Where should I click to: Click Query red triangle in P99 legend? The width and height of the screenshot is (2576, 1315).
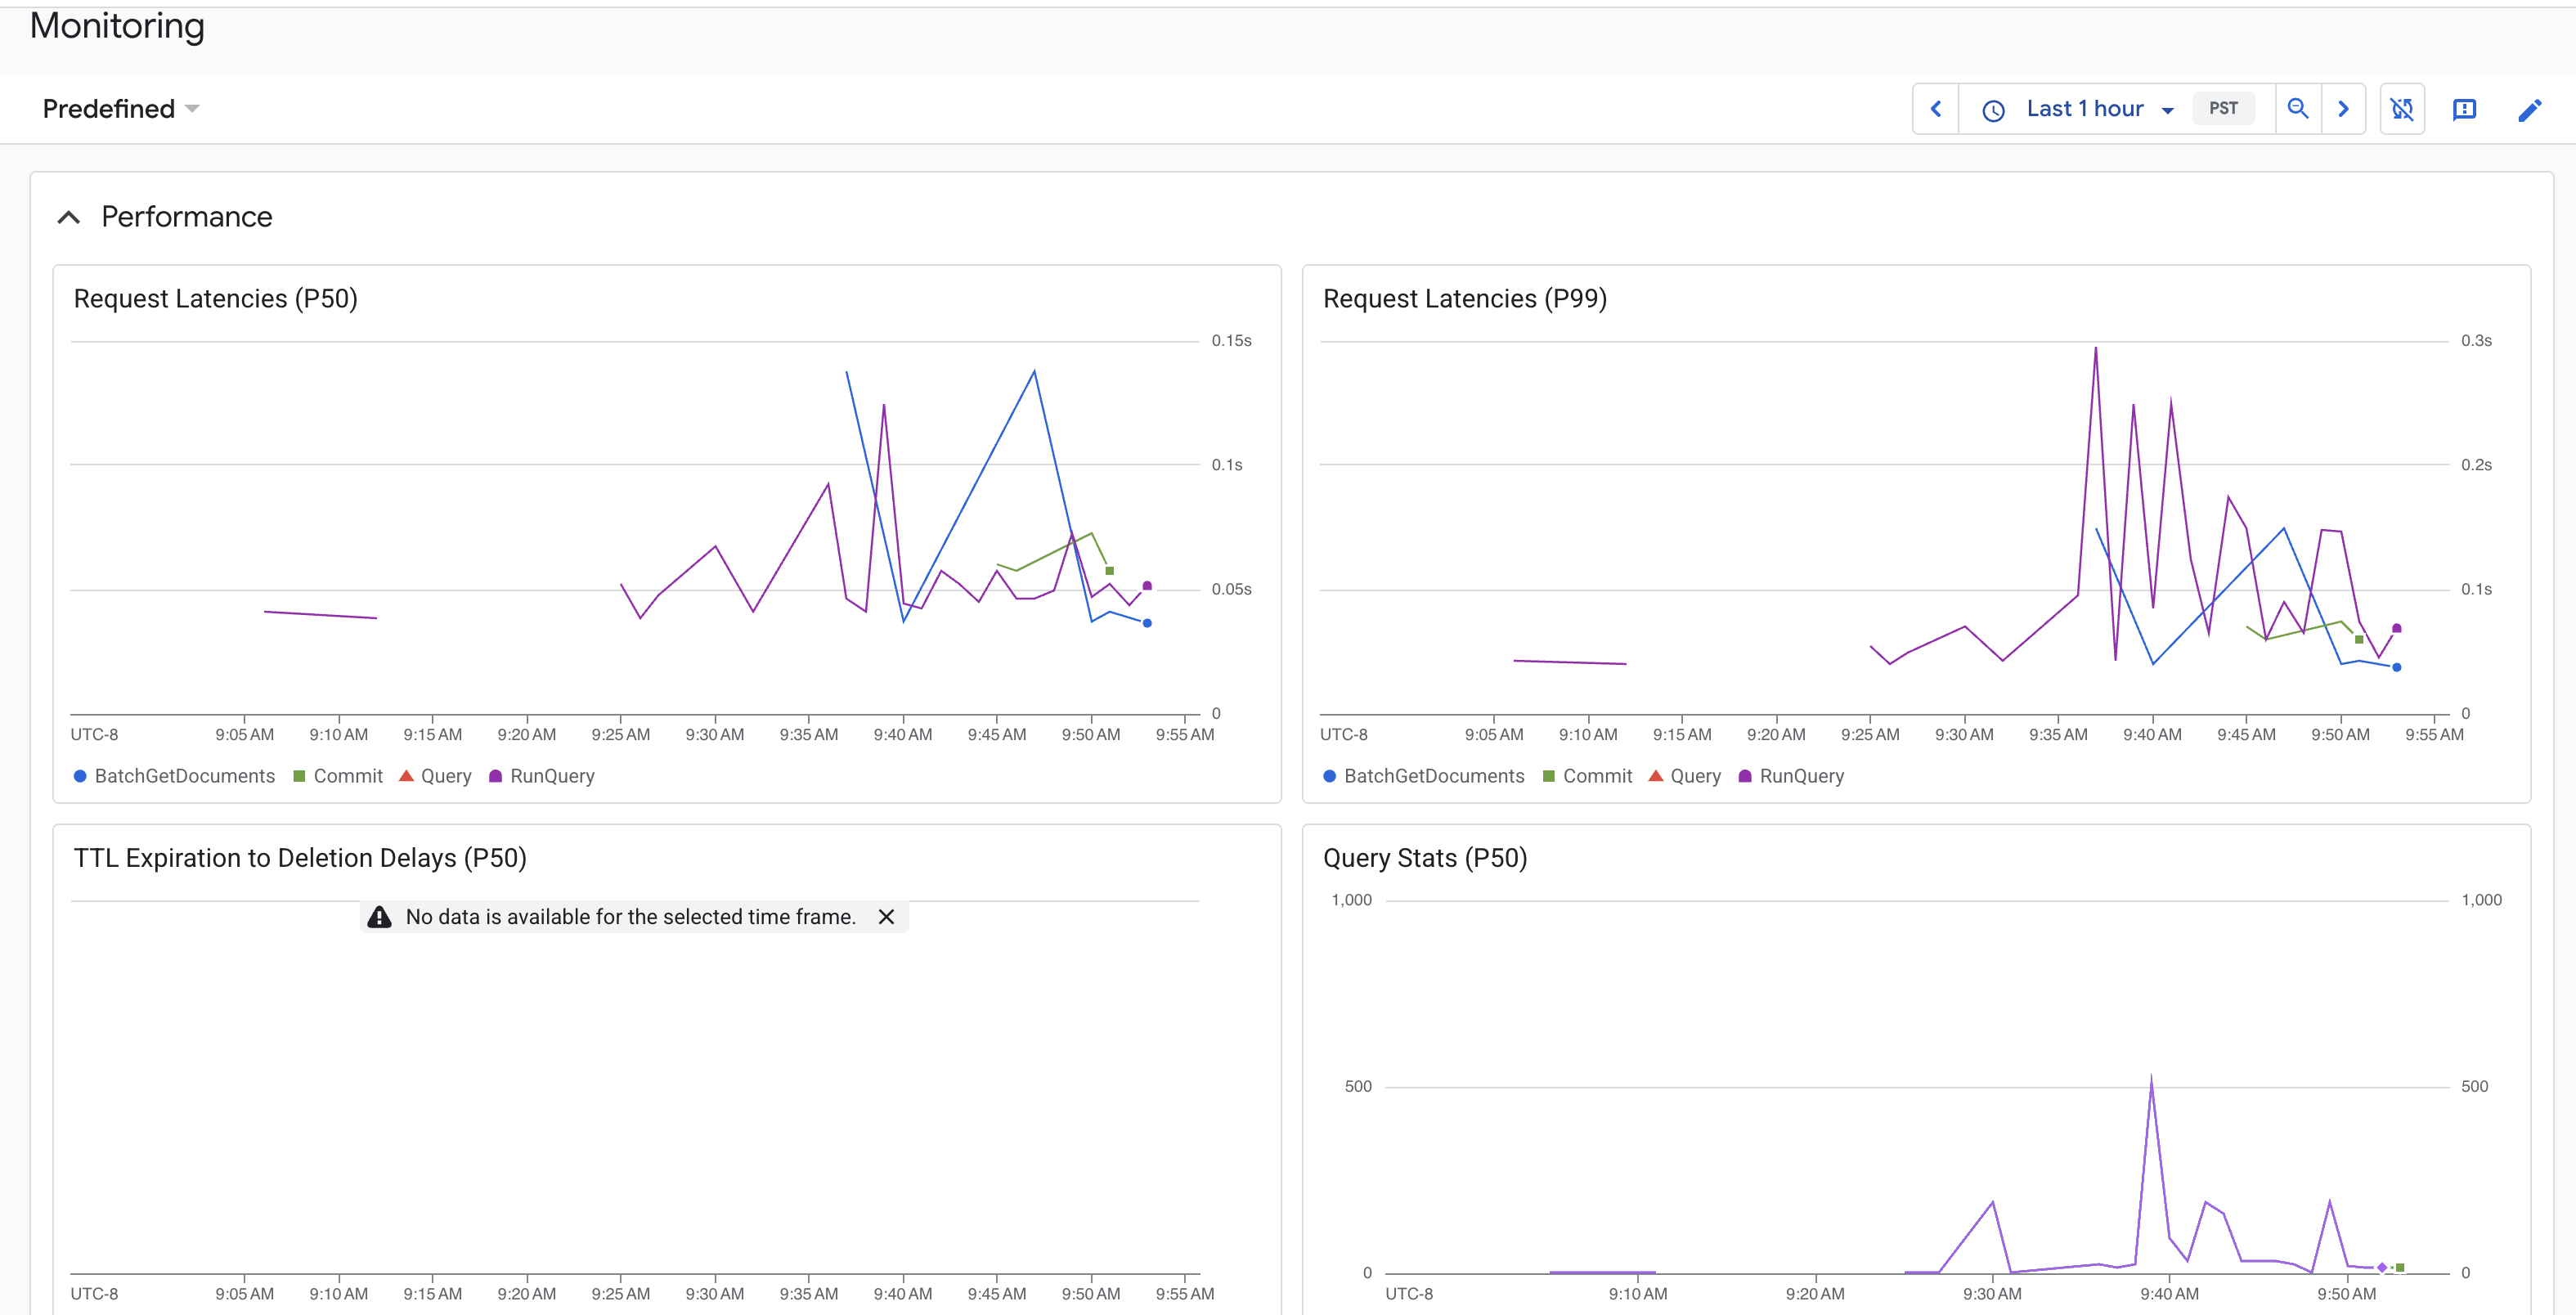(1656, 776)
